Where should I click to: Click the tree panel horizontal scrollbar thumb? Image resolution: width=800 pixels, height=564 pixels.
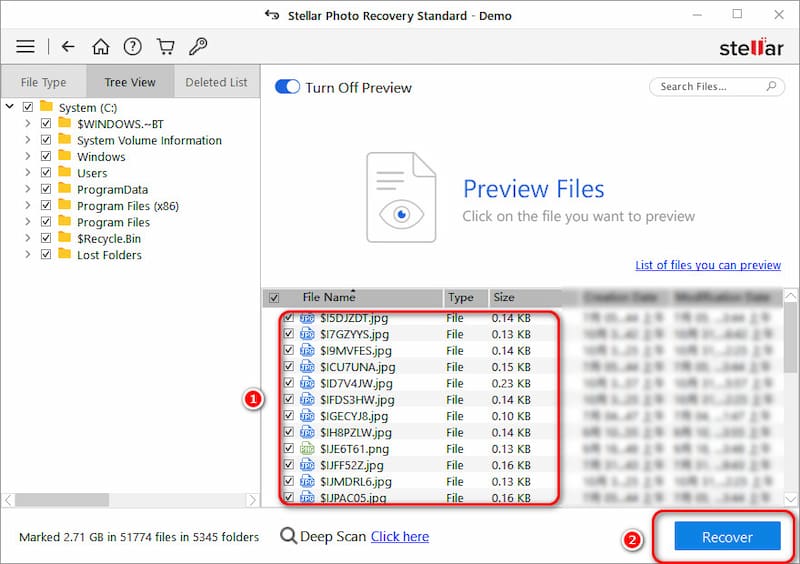click(62, 500)
